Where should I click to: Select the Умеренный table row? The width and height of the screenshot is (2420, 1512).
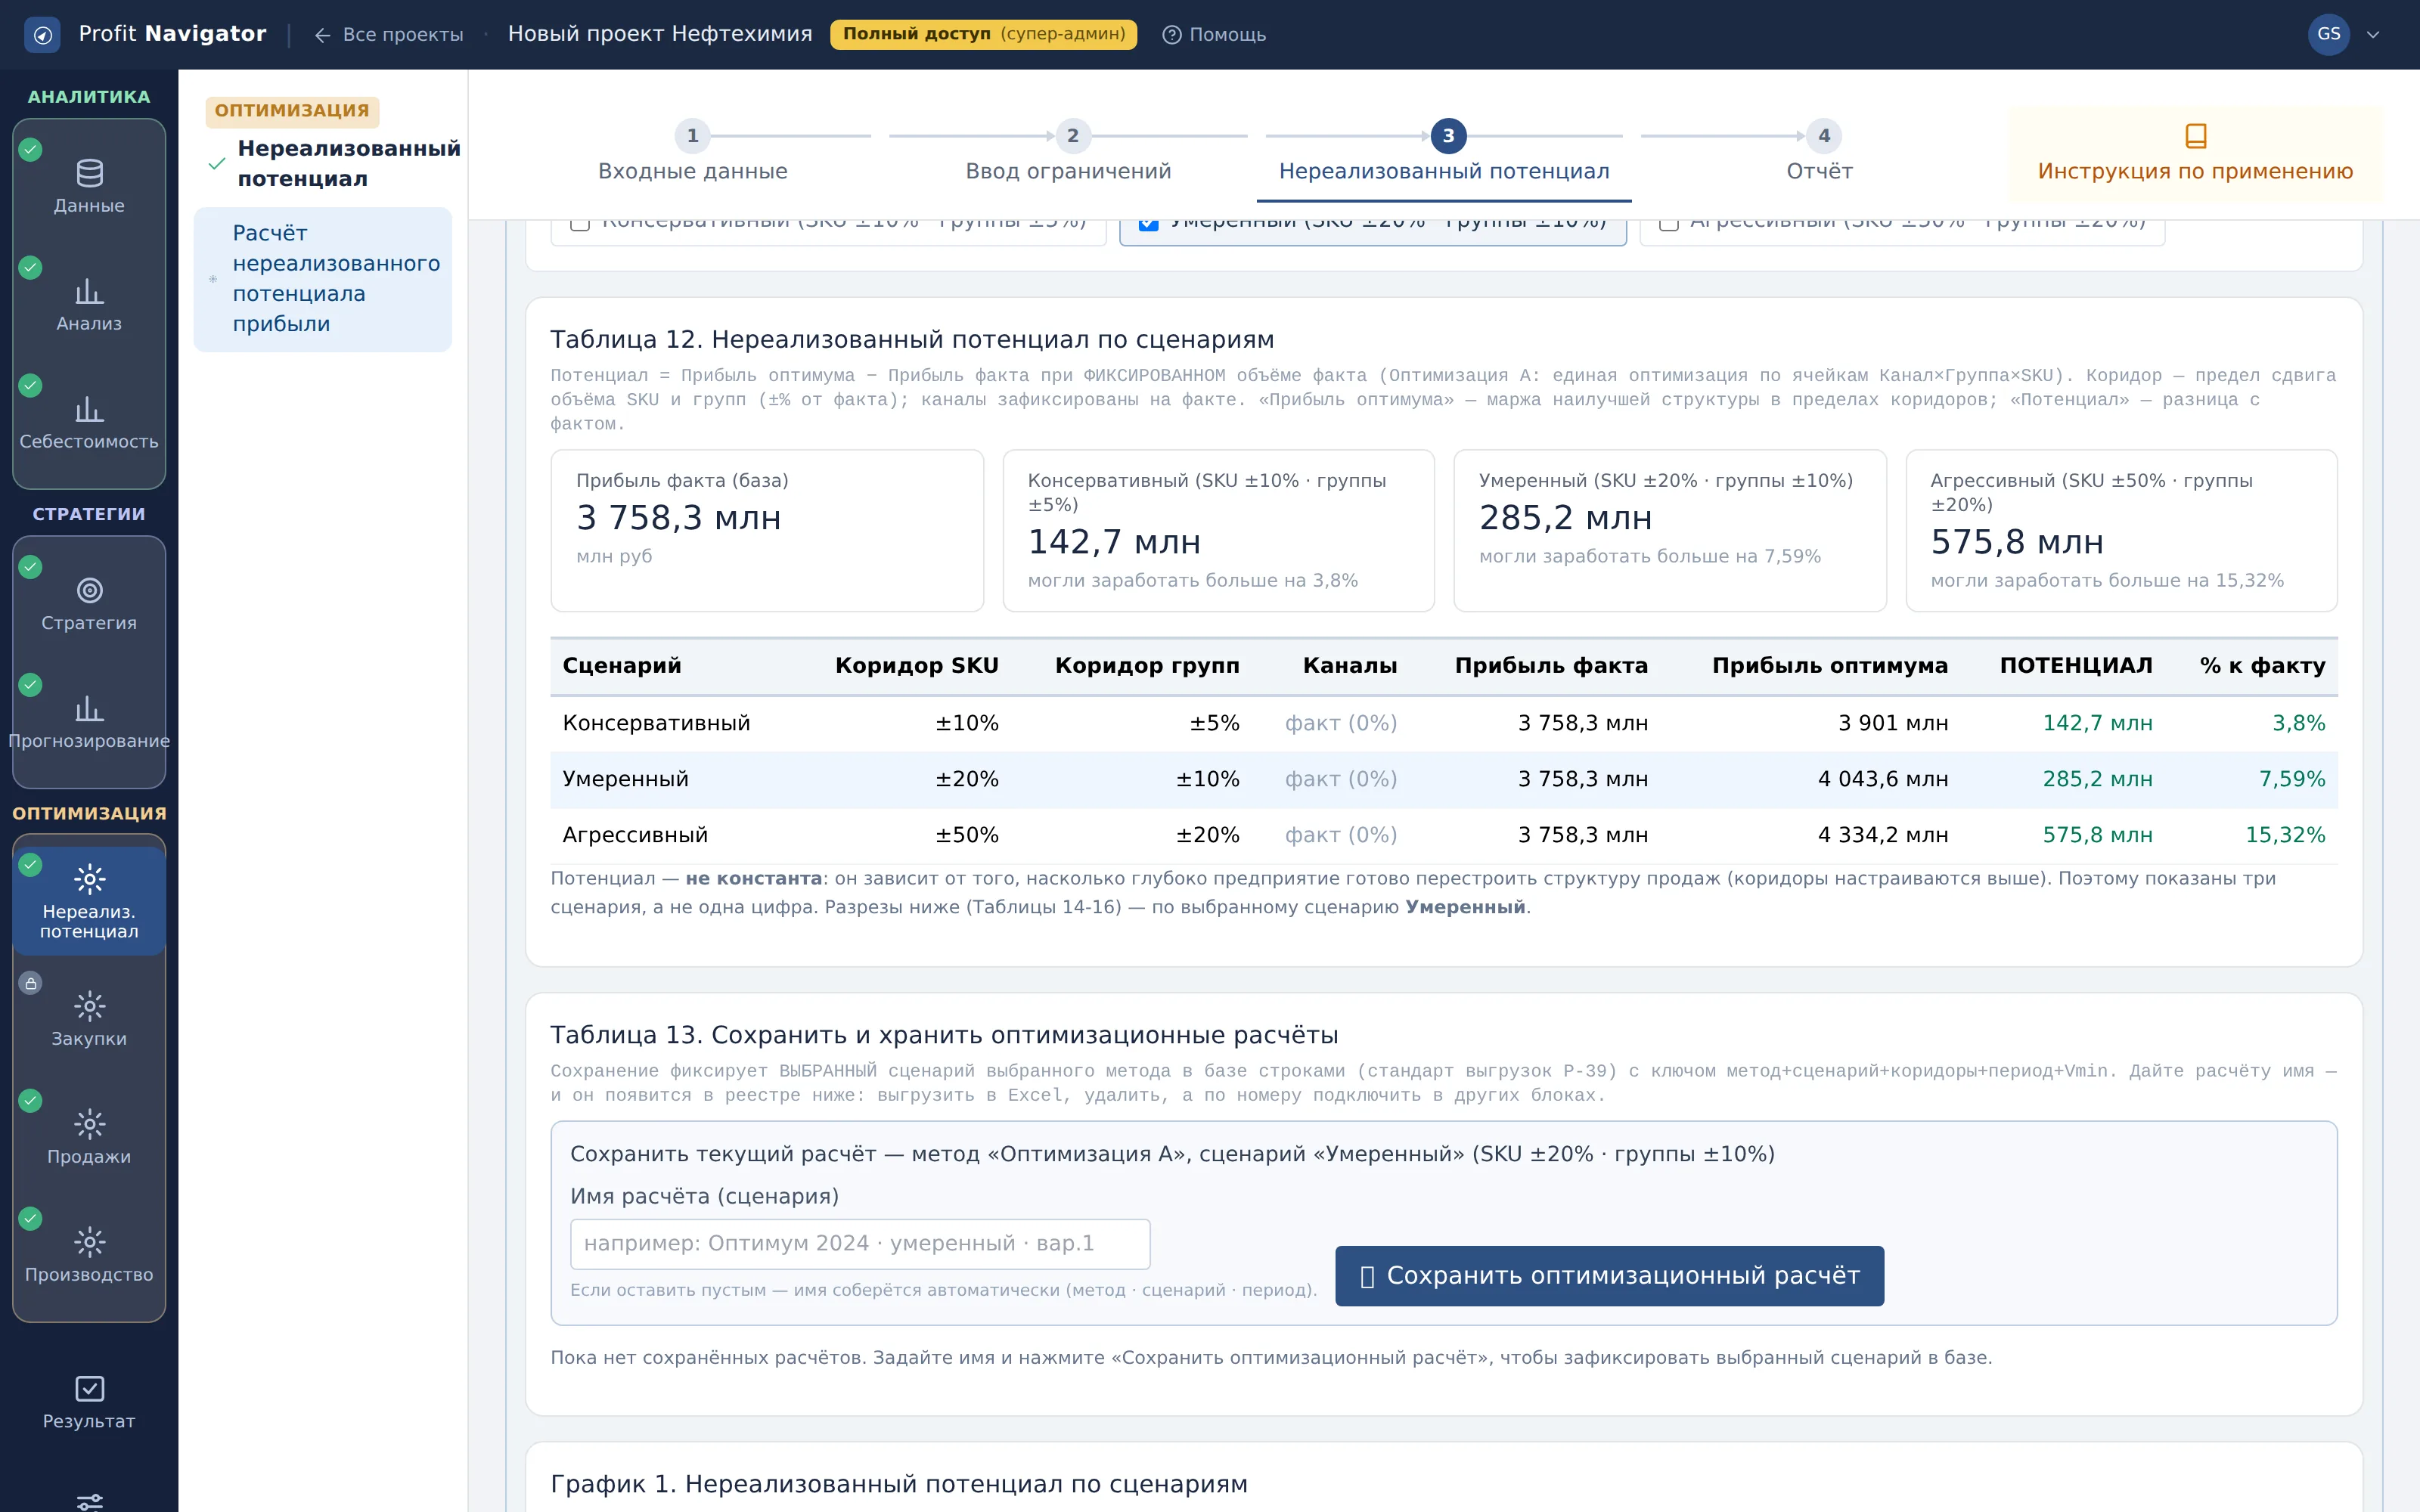pyautogui.click(x=1443, y=779)
